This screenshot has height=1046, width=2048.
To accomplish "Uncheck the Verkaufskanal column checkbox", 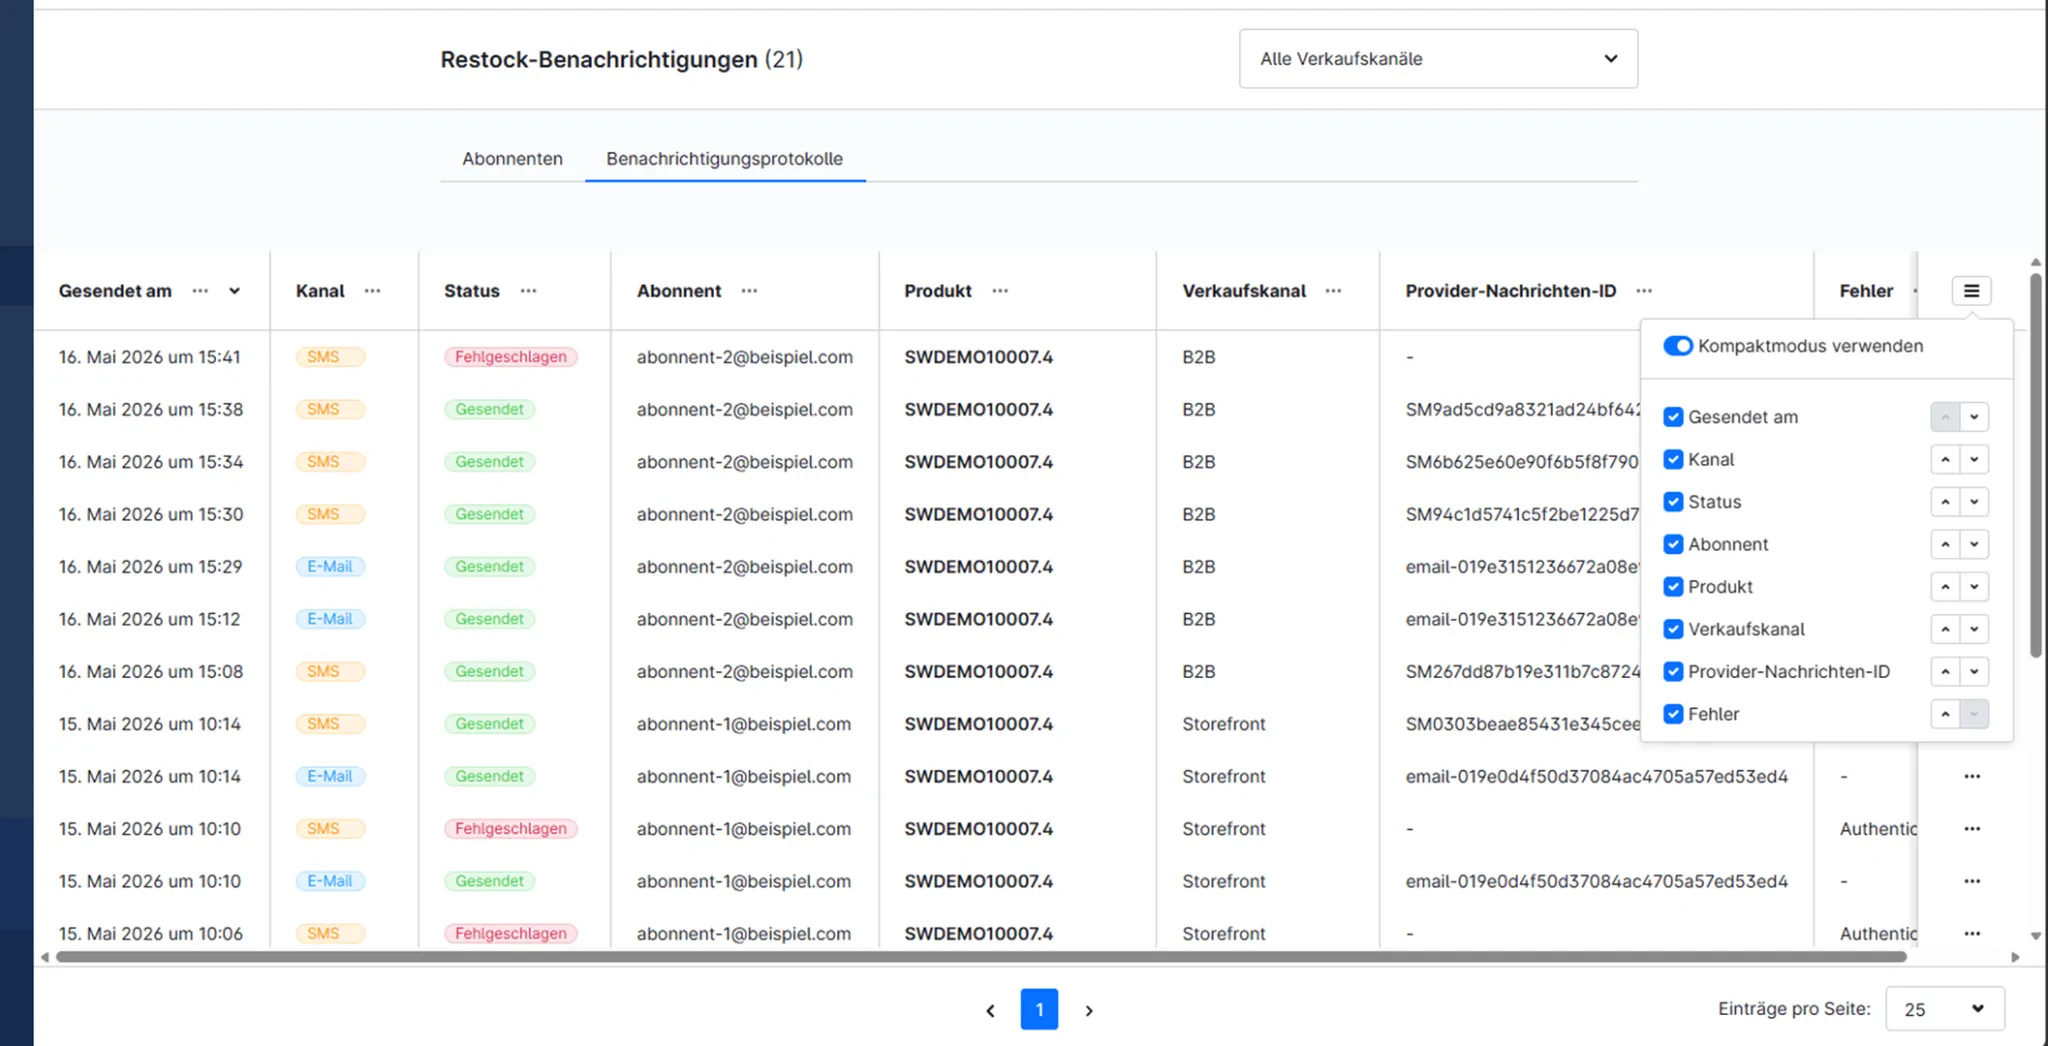I will tap(1673, 629).
